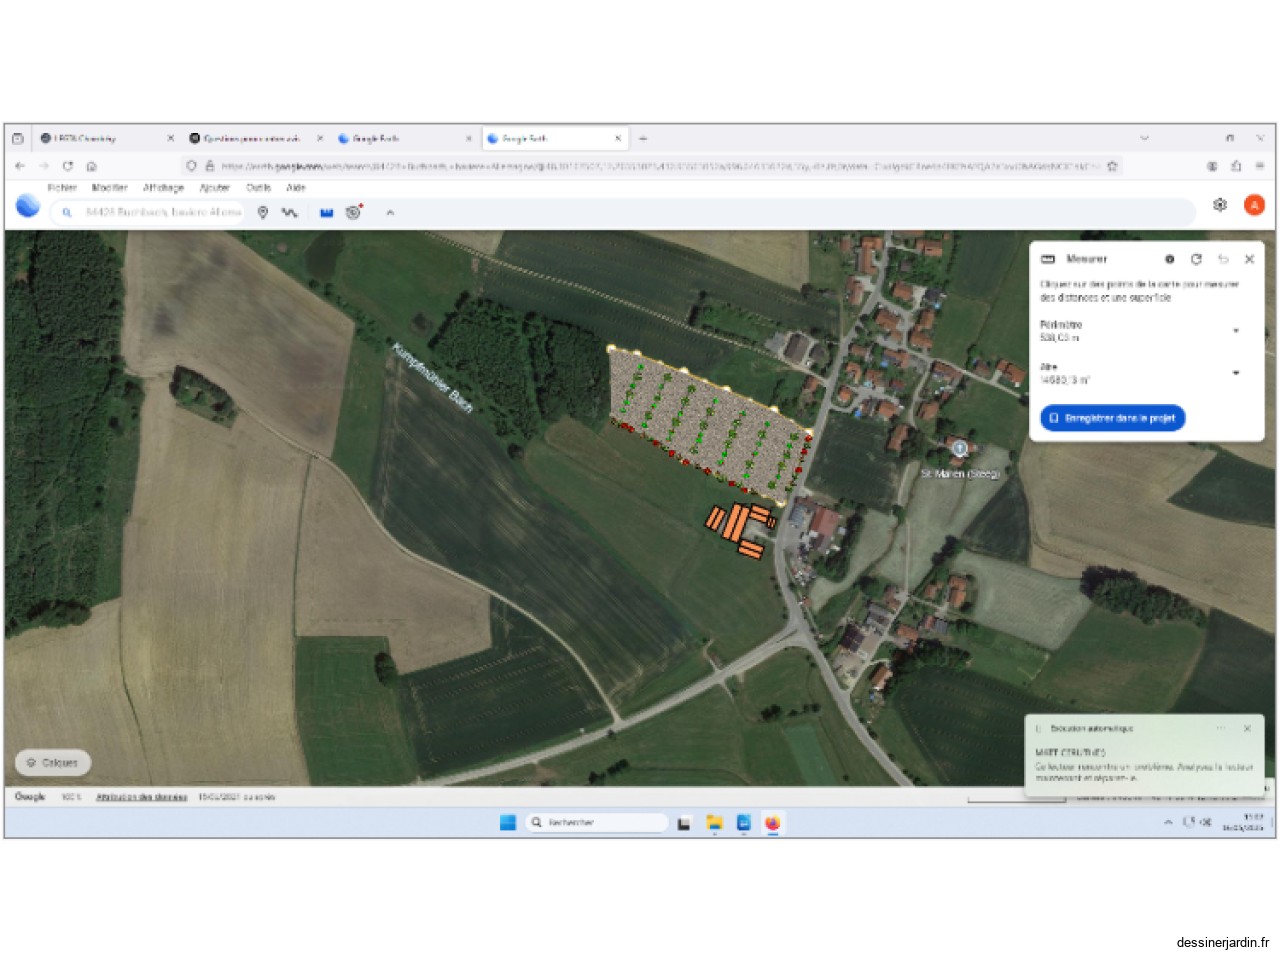The width and height of the screenshot is (1280, 960).
Task: Switch to the third tab, Google Earth
Action: [405, 138]
